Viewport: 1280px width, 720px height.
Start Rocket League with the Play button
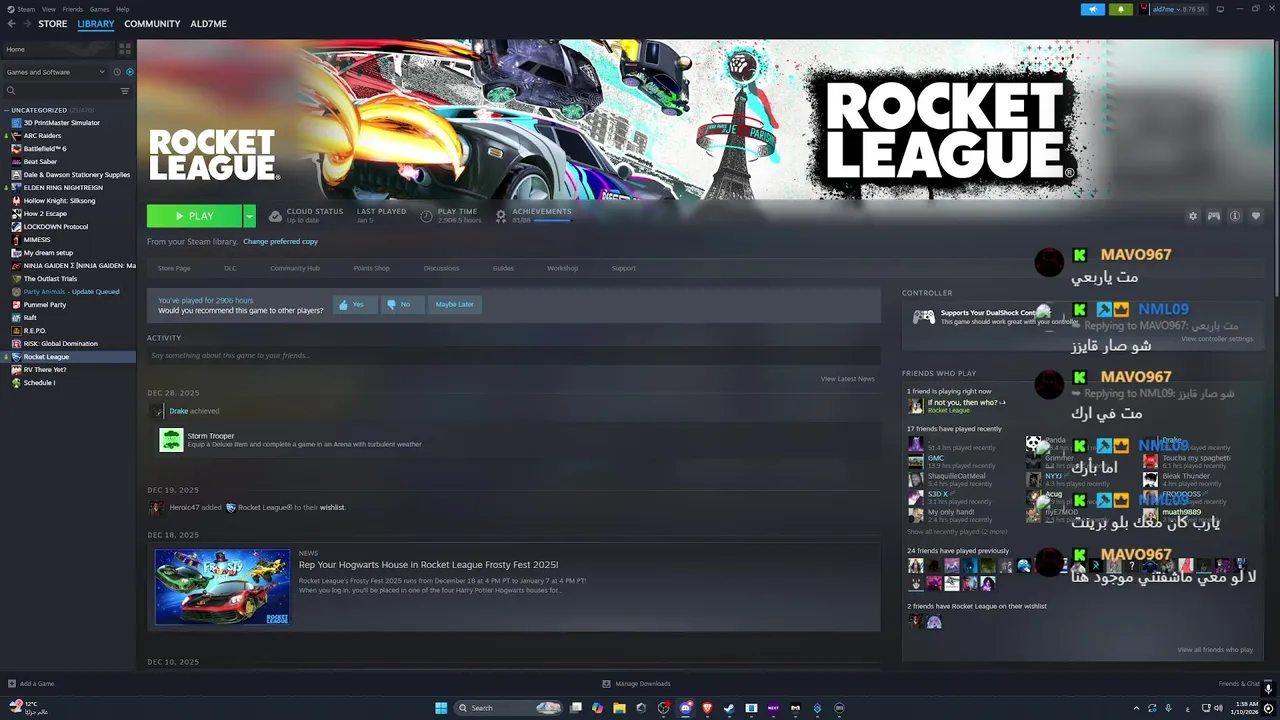[194, 216]
